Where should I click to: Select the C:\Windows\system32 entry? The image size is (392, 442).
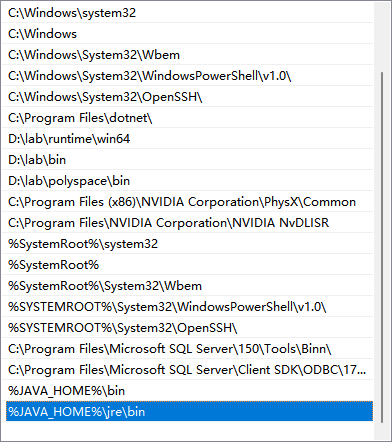(188, 13)
